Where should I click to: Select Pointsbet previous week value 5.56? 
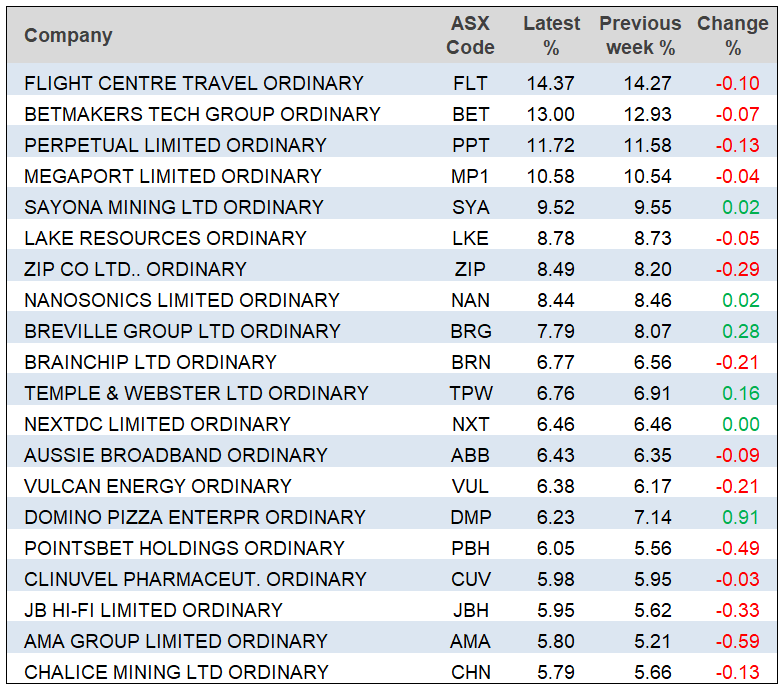[x=647, y=548]
